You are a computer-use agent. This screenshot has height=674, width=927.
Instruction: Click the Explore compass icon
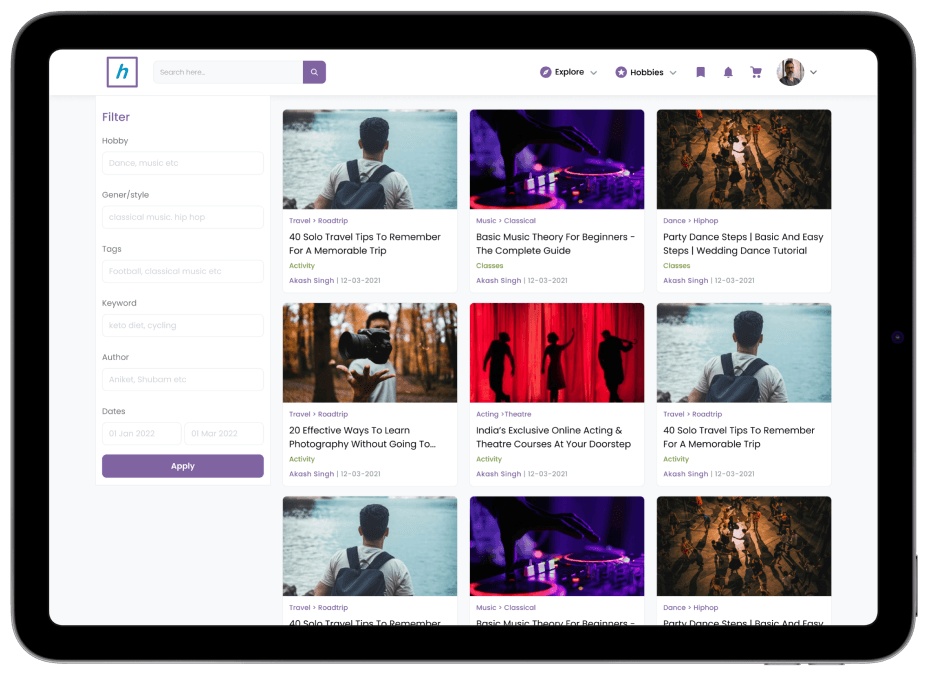545,72
